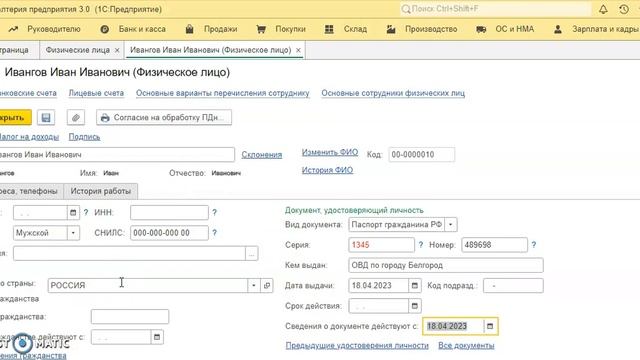Focus the top search box
The width and height of the screenshot is (640, 360).
click(x=495, y=9)
